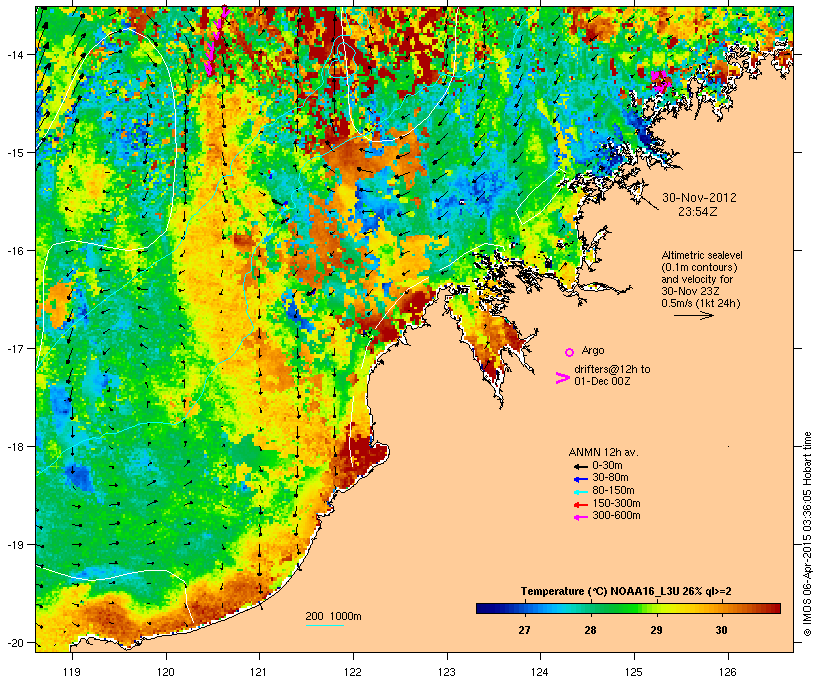
Task: Click the latitude axis label -16
Action: click(x=14, y=251)
